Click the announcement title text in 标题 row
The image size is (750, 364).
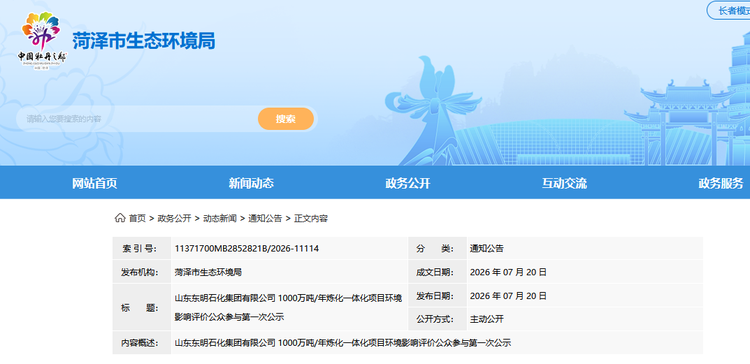pos(288,308)
